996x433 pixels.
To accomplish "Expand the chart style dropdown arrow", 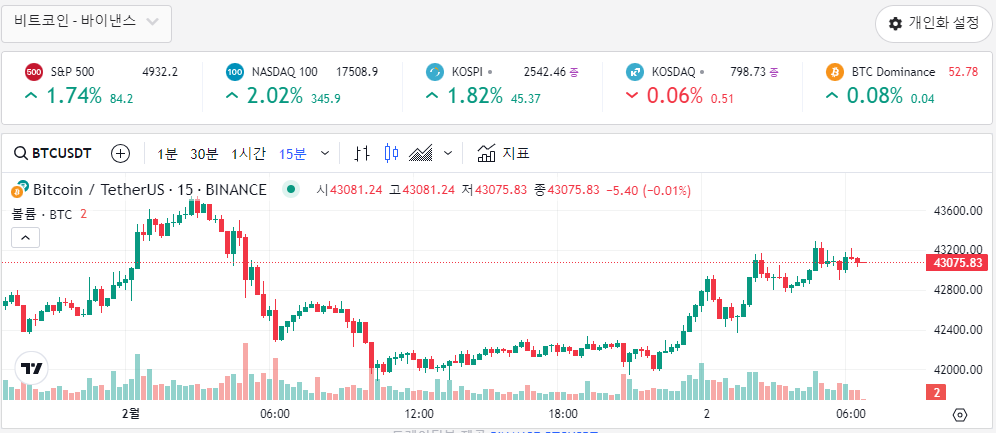I will [x=448, y=153].
